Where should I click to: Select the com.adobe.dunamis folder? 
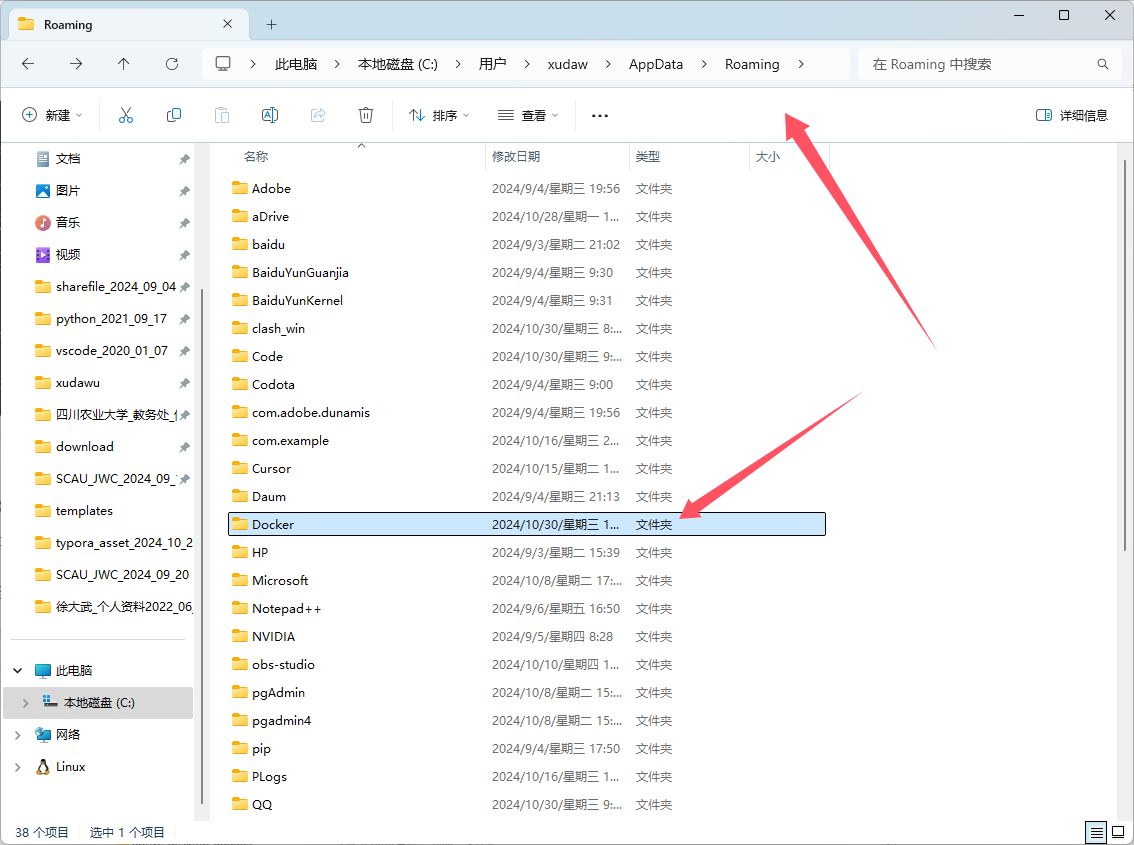point(526,412)
